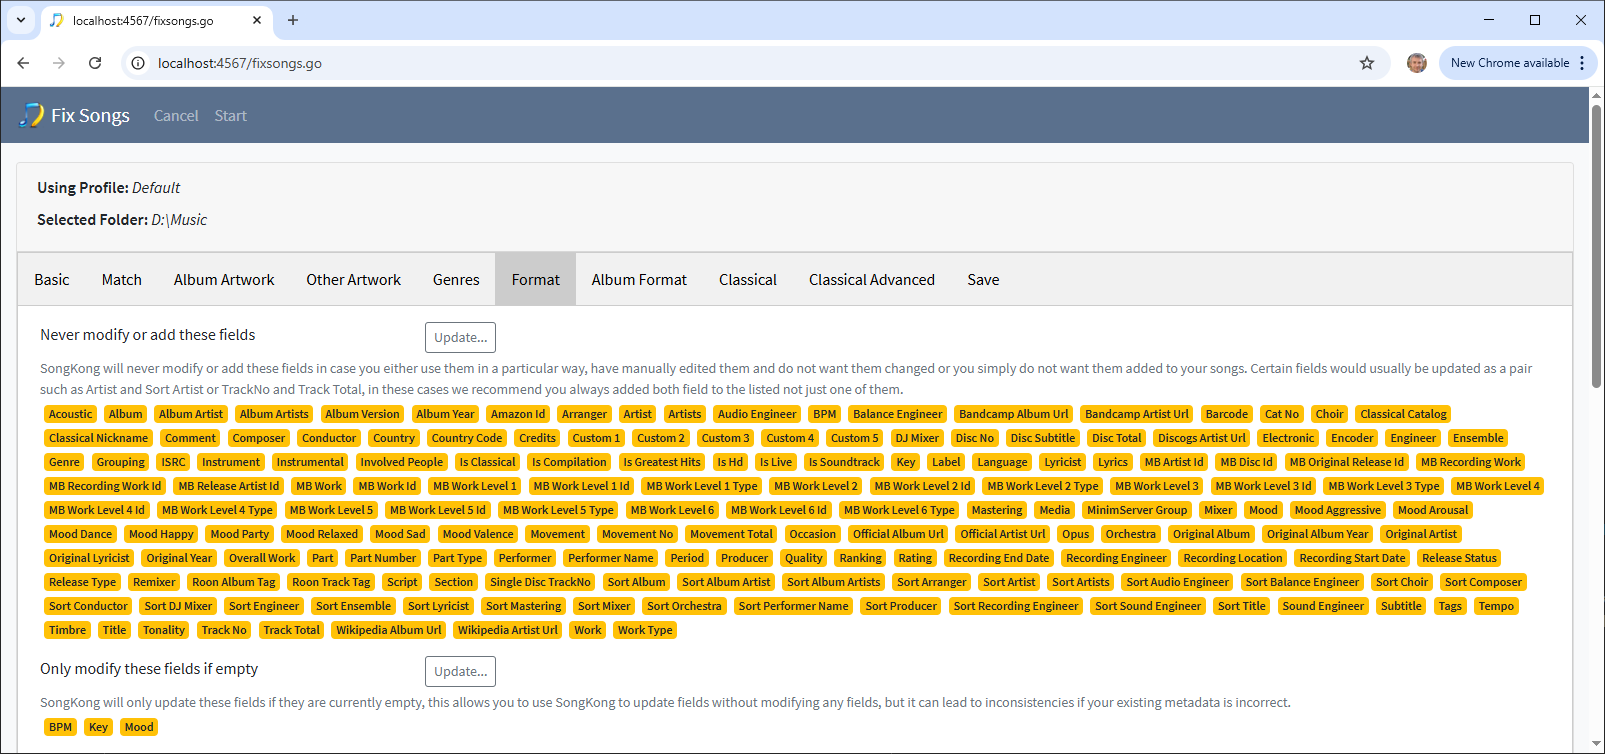Select the Genres tab

pyautogui.click(x=456, y=280)
